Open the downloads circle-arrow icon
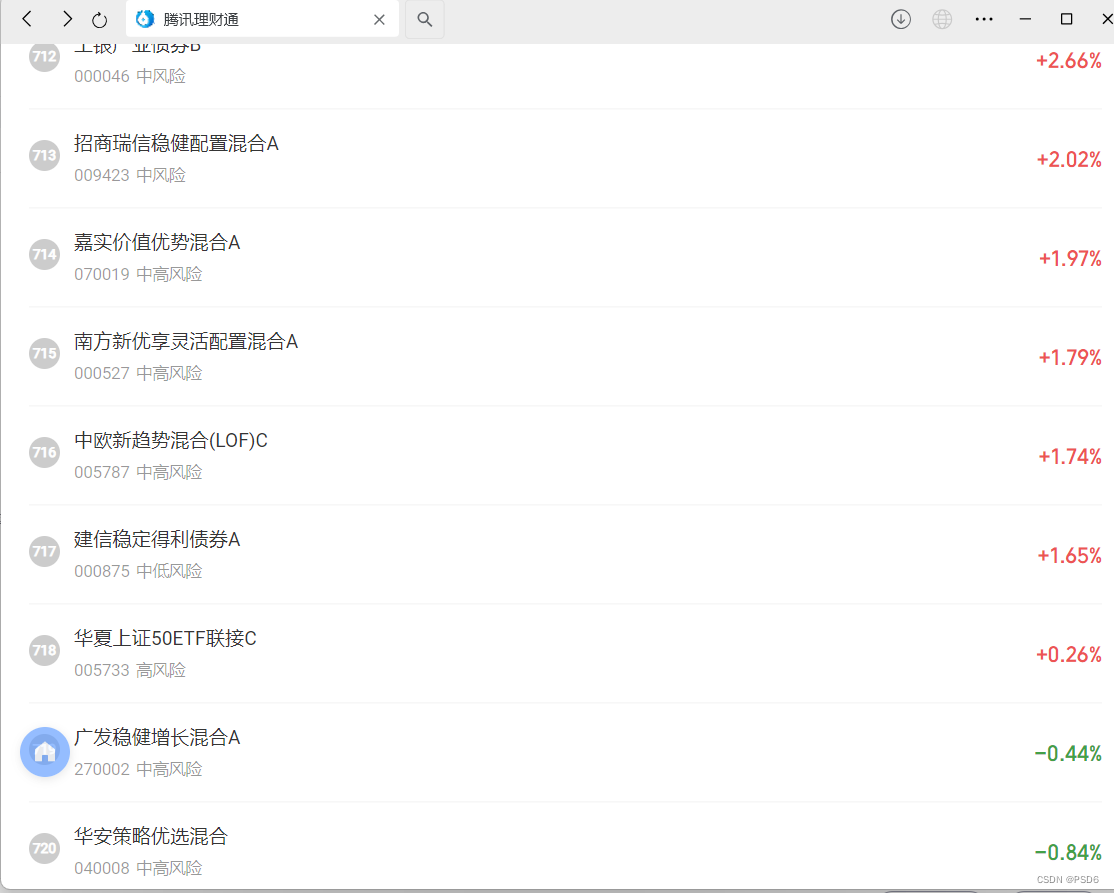1114x893 pixels. [x=901, y=19]
